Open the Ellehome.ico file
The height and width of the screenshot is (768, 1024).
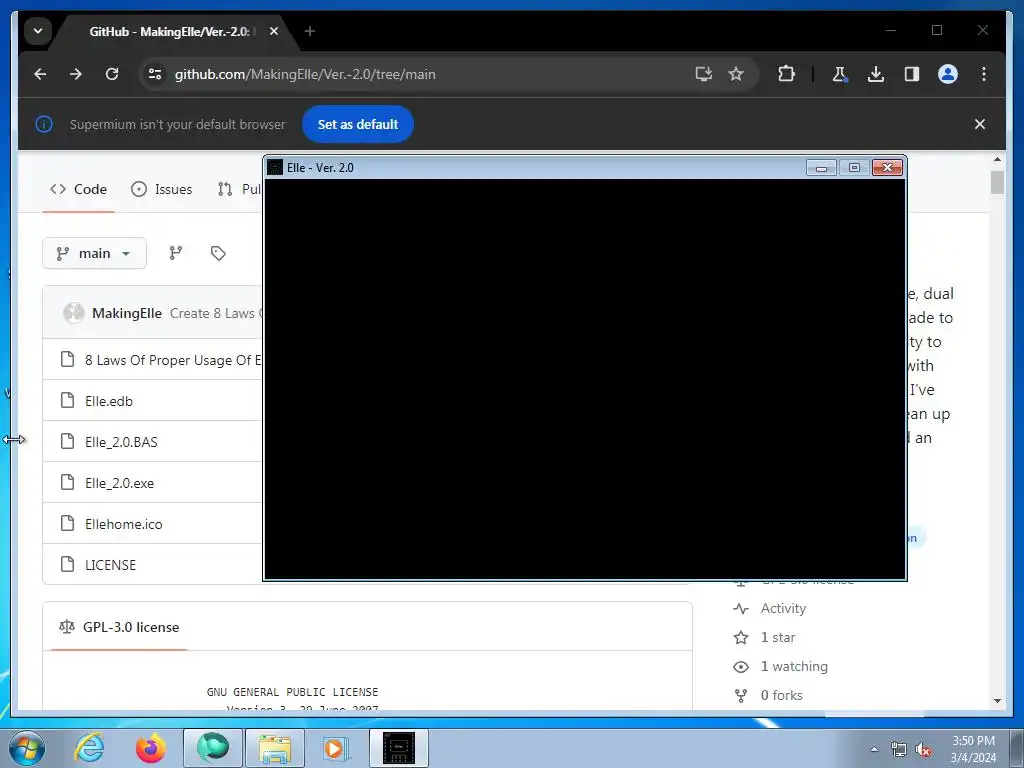(x=123, y=524)
